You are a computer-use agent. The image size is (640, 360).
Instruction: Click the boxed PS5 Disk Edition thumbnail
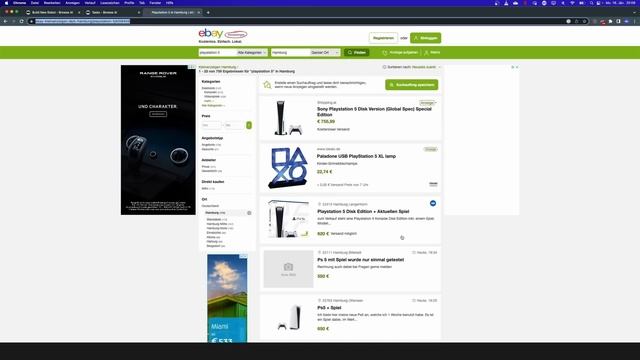coord(288,219)
